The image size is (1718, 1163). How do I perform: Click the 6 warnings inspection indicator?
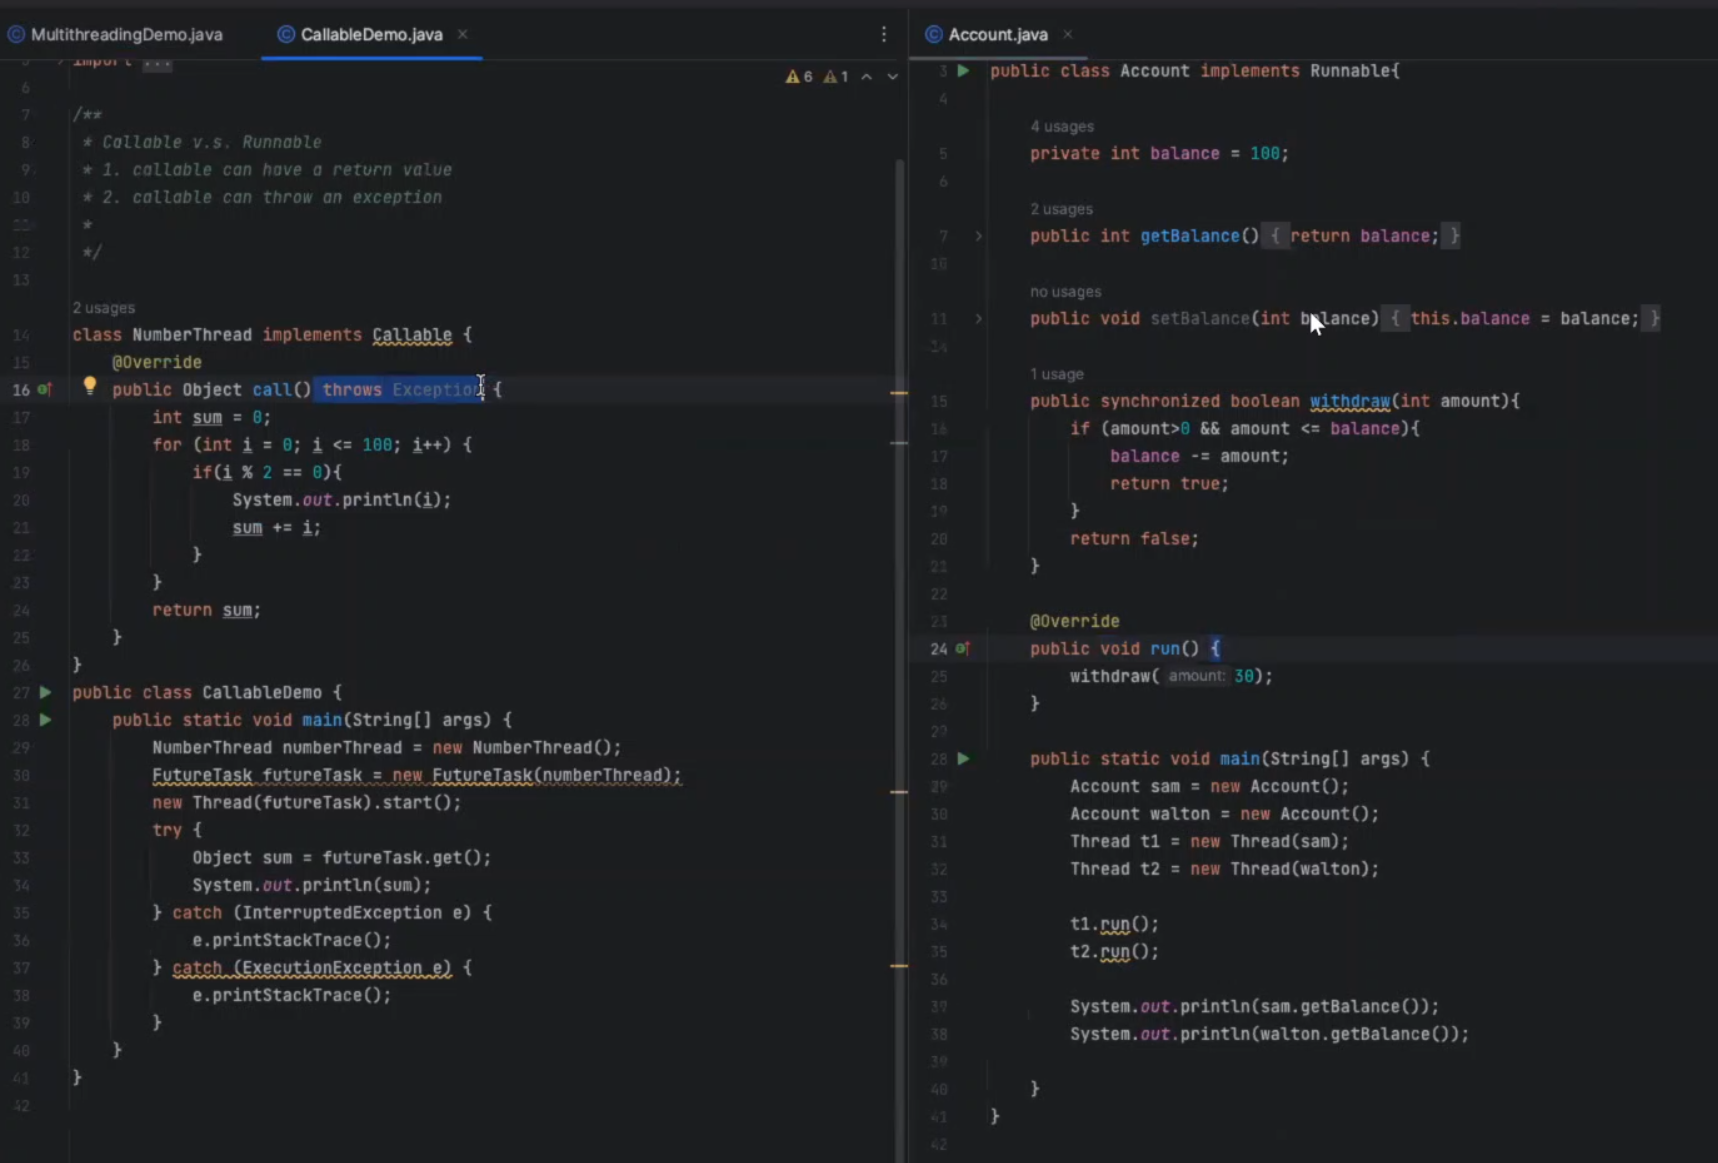799,77
